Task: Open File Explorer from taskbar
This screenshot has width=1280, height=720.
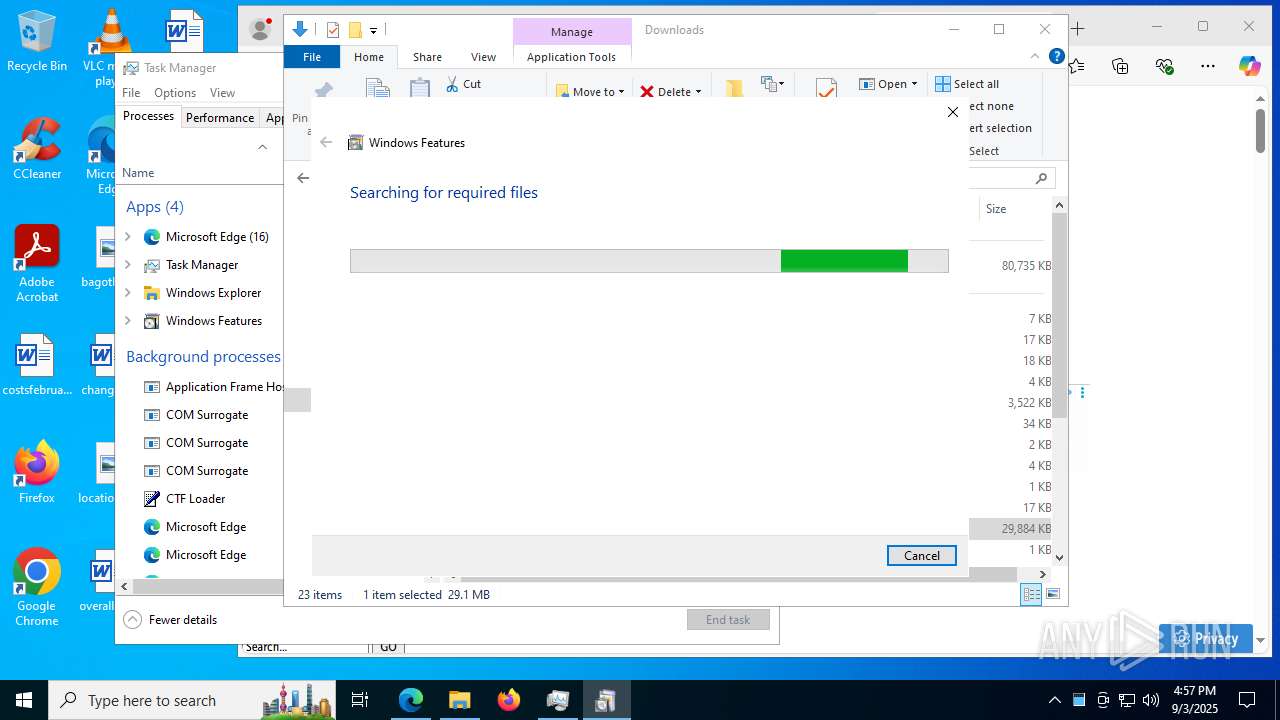Action: pyautogui.click(x=459, y=700)
